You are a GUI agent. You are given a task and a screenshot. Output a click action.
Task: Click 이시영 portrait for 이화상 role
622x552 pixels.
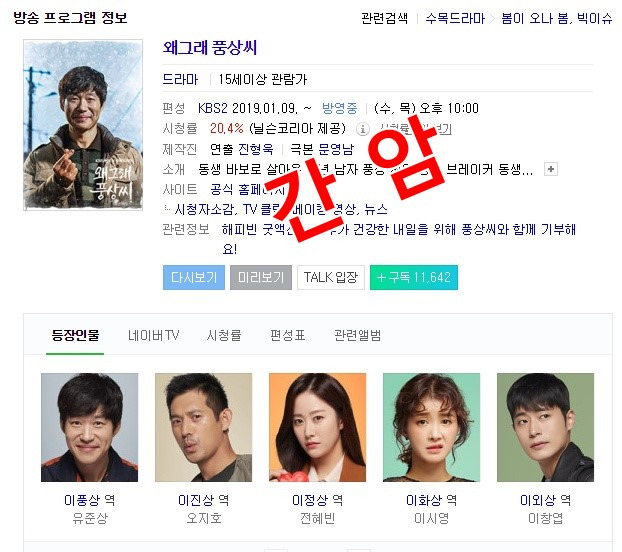click(x=432, y=427)
